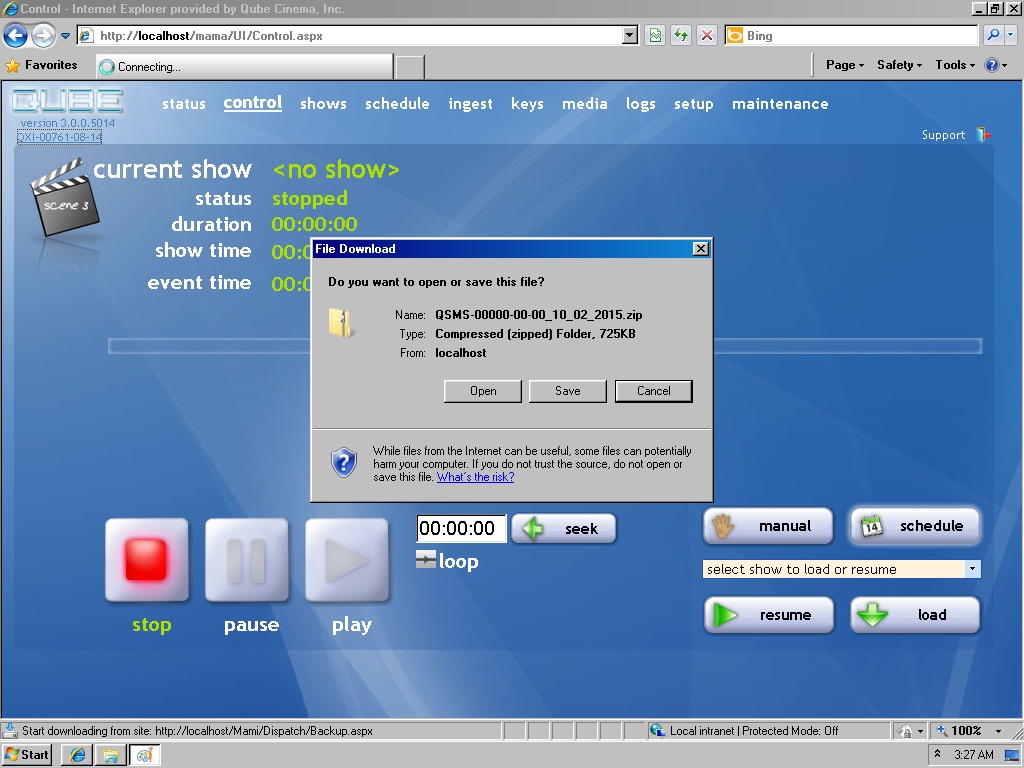Click the load button
This screenshot has width=1024, height=768.
click(915, 615)
